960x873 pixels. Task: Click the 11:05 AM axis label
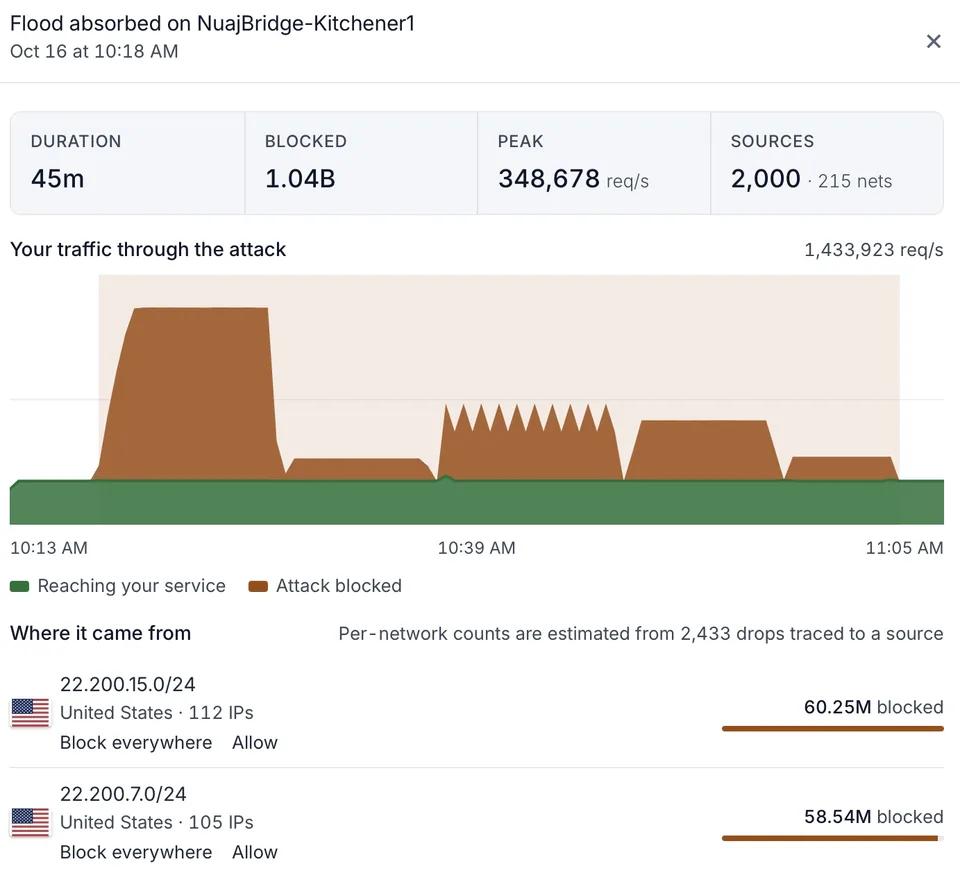(x=904, y=547)
